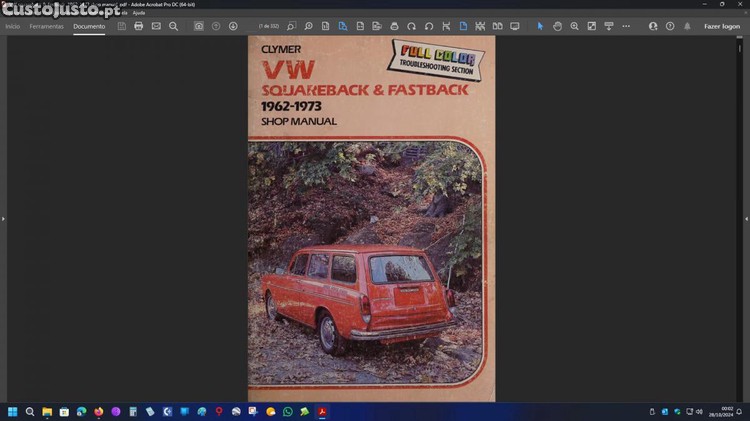This screenshot has height=421, width=750.
Task: Go to next page with down arrow
Action: coord(233,26)
